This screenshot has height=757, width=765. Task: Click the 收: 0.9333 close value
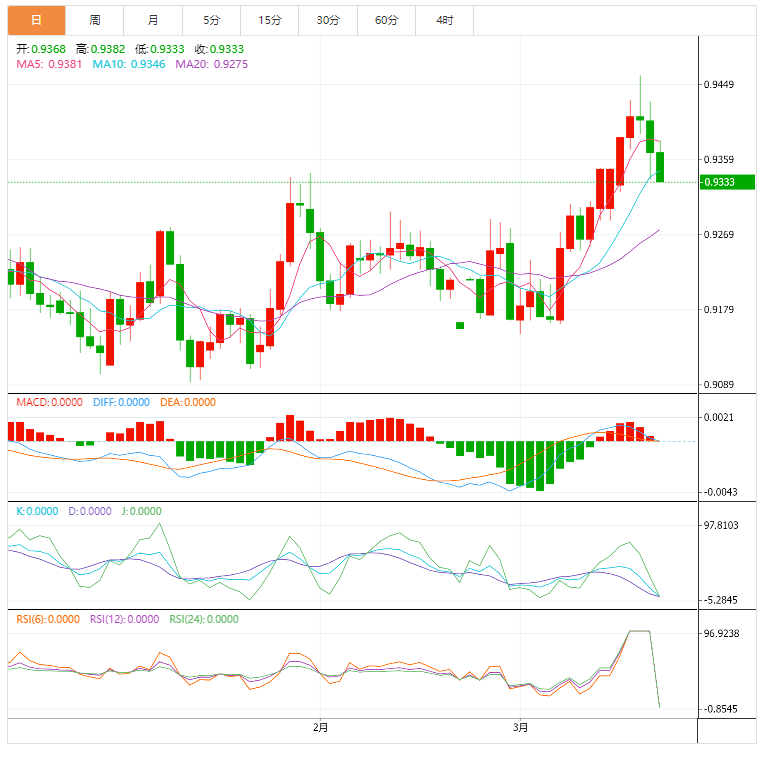[x=220, y=49]
